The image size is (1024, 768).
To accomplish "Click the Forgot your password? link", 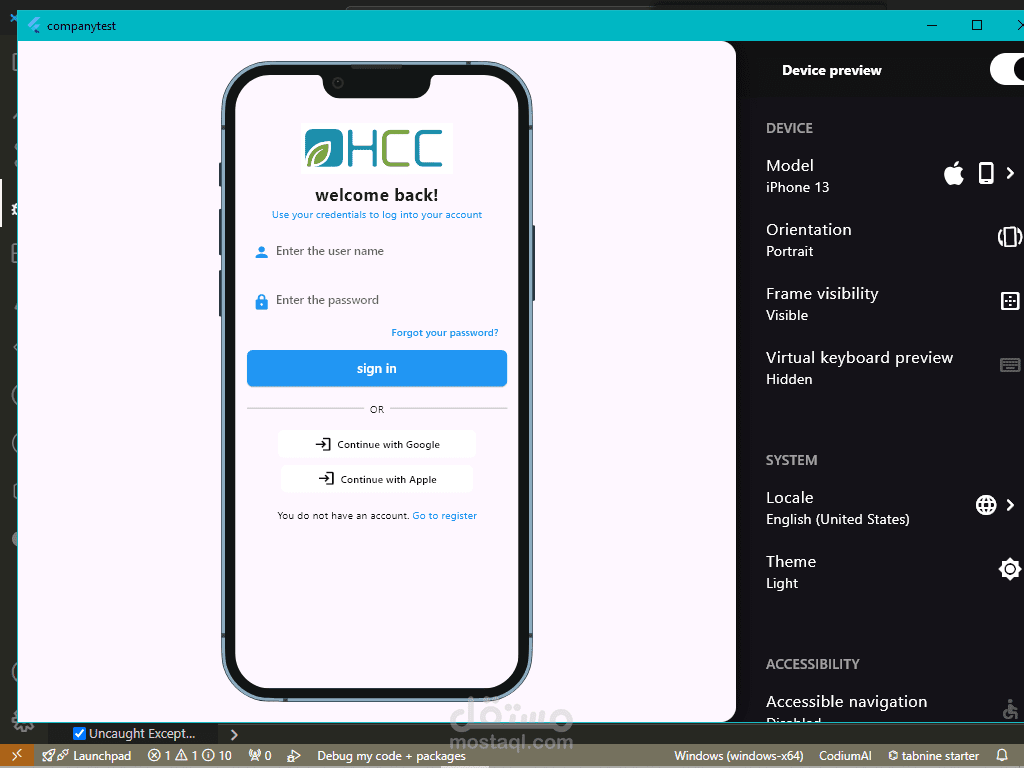I will click(445, 332).
